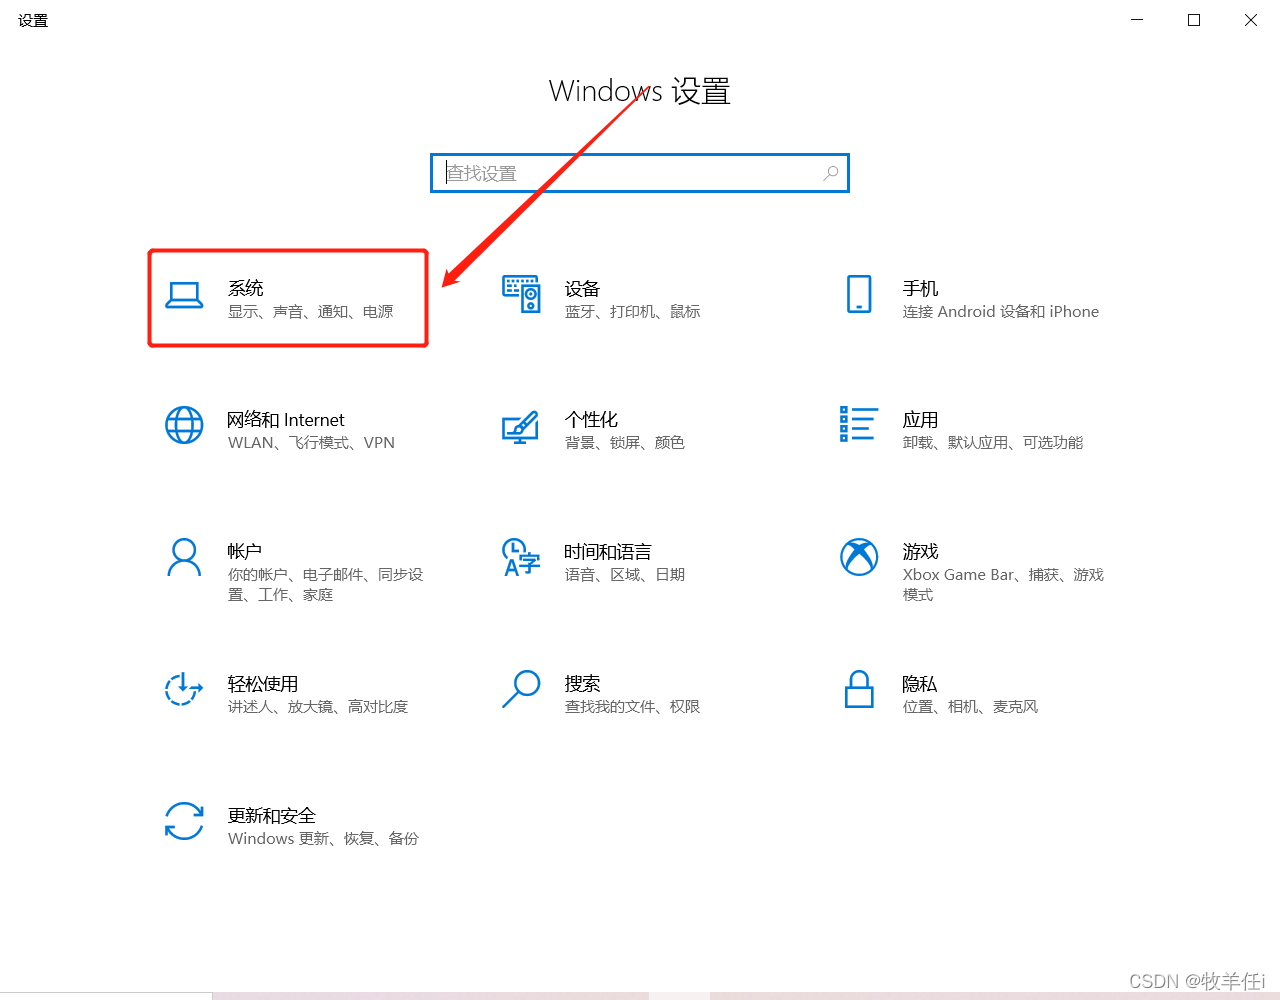Select the 游戏 heading
Image resolution: width=1280 pixels, height=1000 pixels.
coord(920,551)
